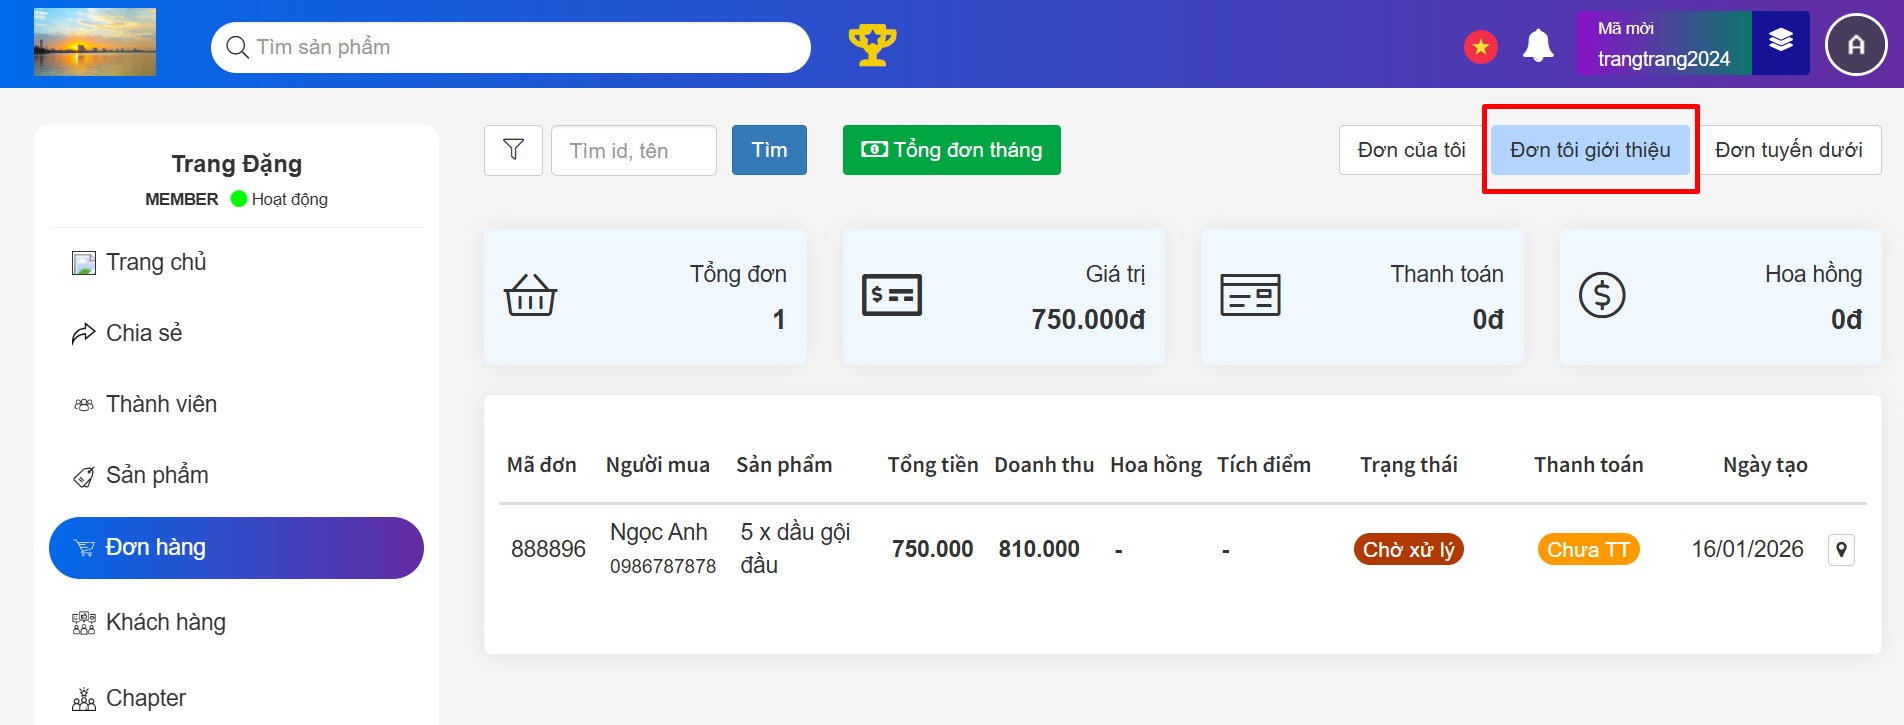
Task: Open the Đơn tuyến dưới tab
Action: coord(1788,150)
